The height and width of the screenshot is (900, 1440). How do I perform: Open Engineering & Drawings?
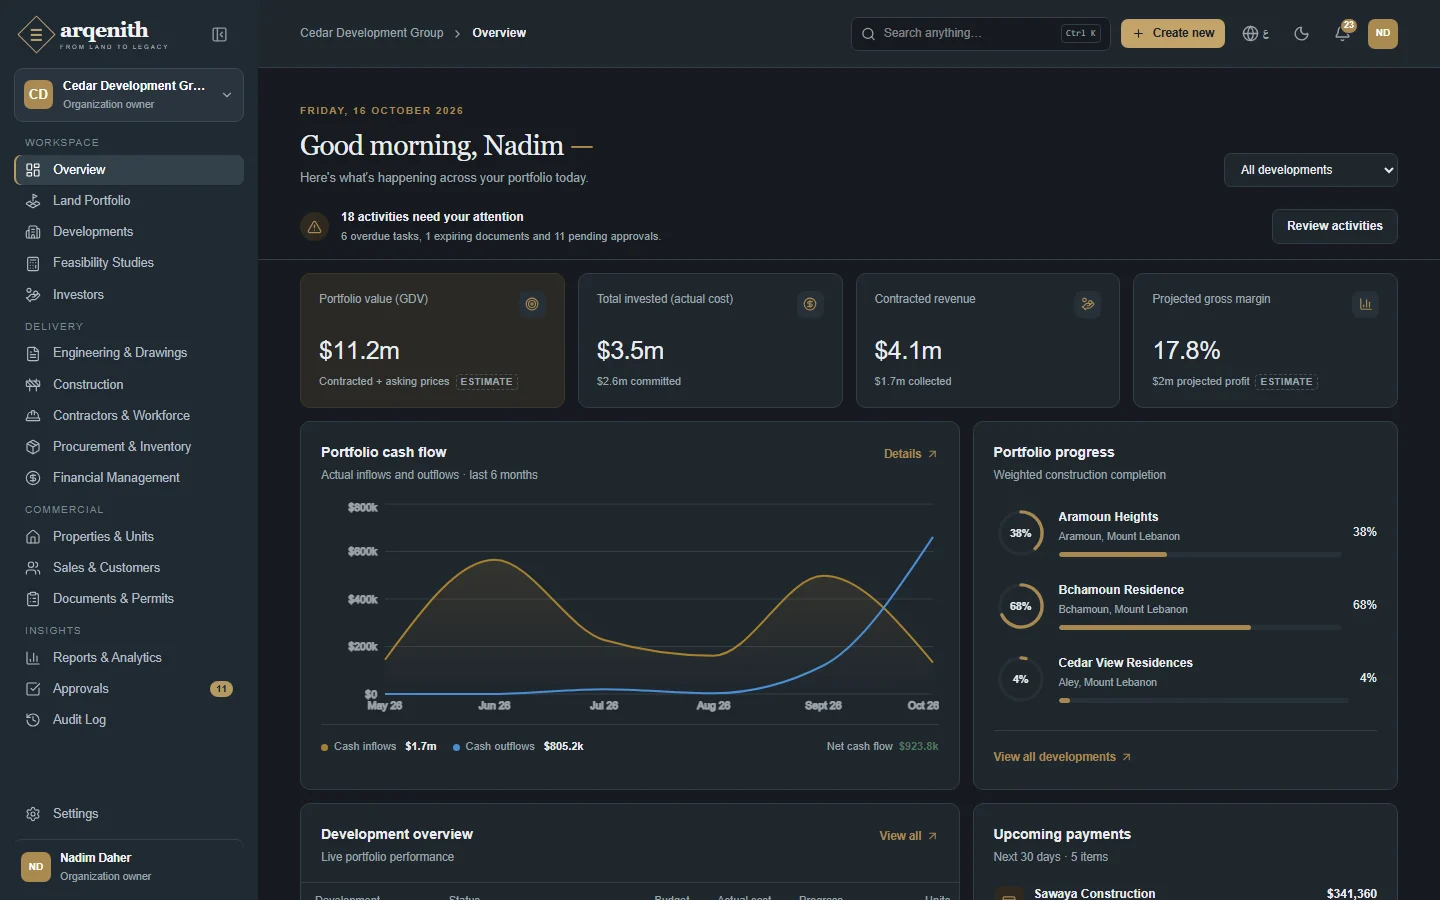(x=129, y=353)
